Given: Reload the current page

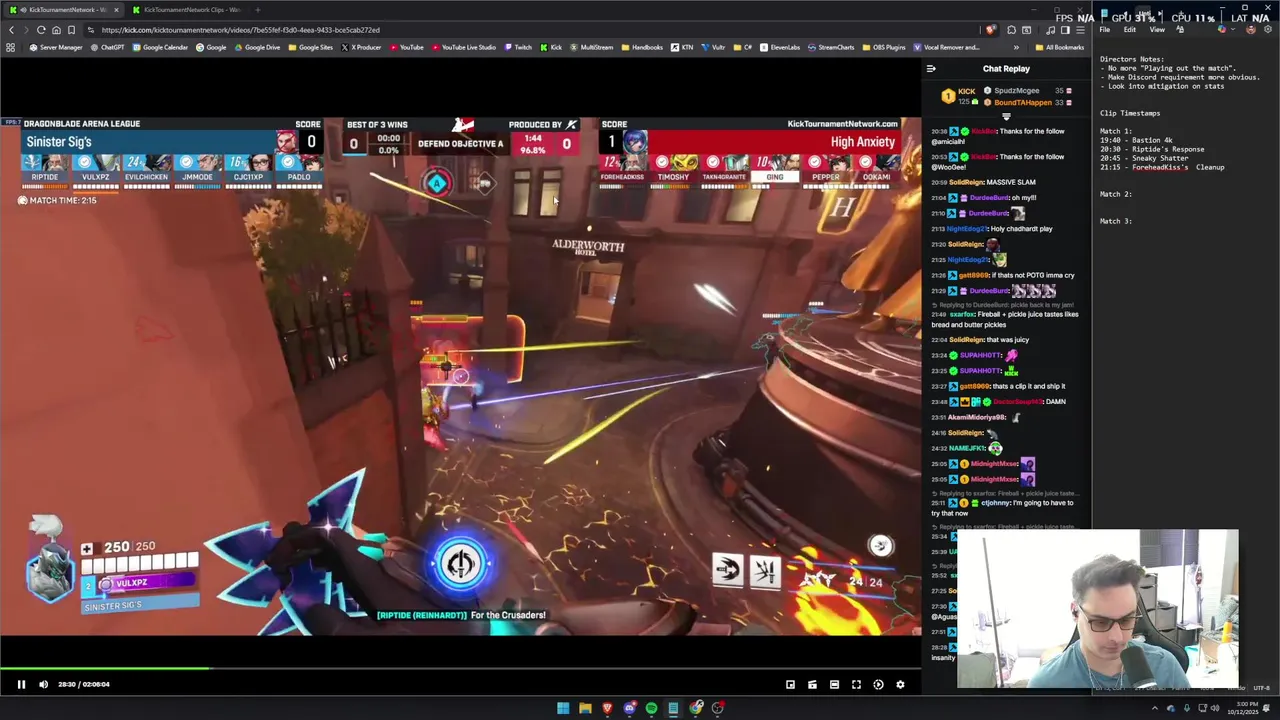Looking at the screenshot, I should click(x=41, y=30).
